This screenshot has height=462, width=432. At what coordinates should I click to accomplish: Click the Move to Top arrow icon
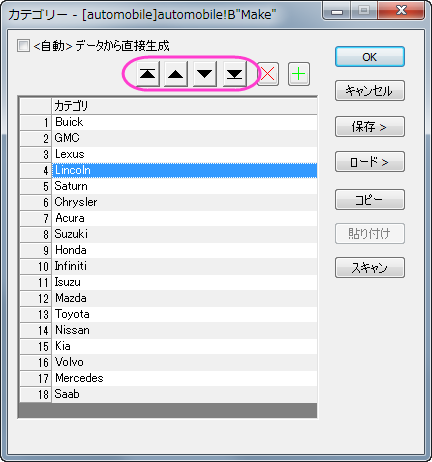(148, 74)
